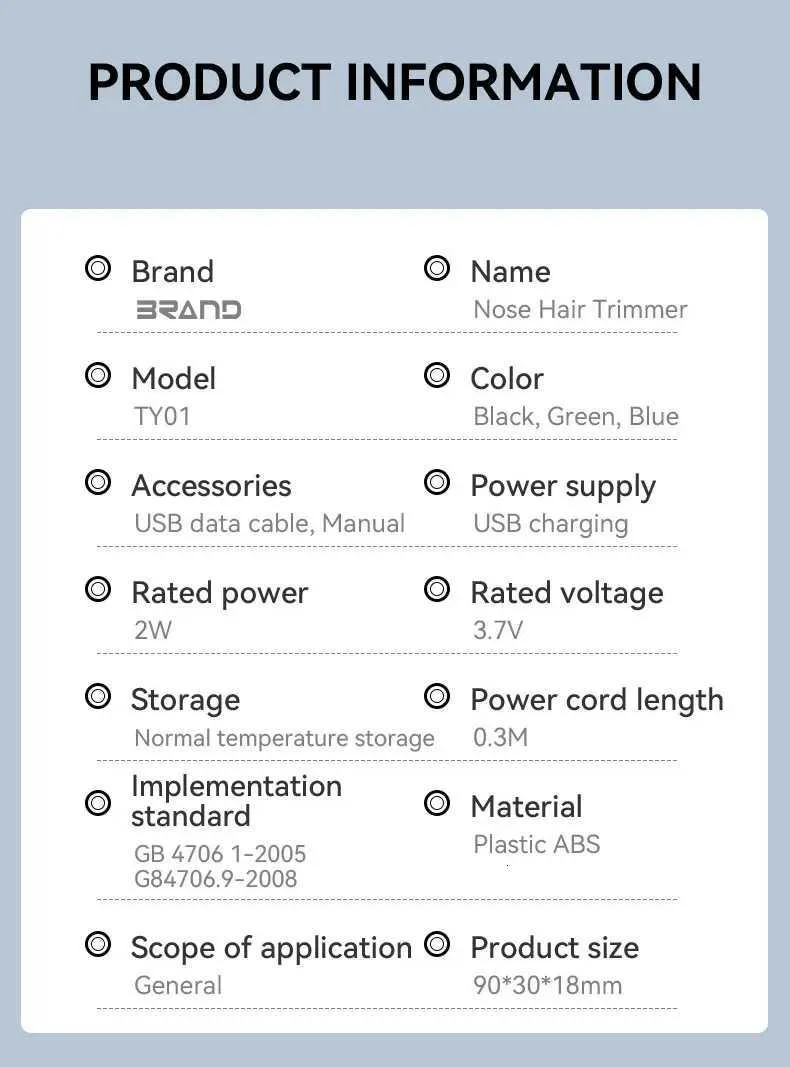Screen dimensions: 790x1067
Task: Click the PRODUCT INFORMATION heading
Action: [x=395, y=82]
